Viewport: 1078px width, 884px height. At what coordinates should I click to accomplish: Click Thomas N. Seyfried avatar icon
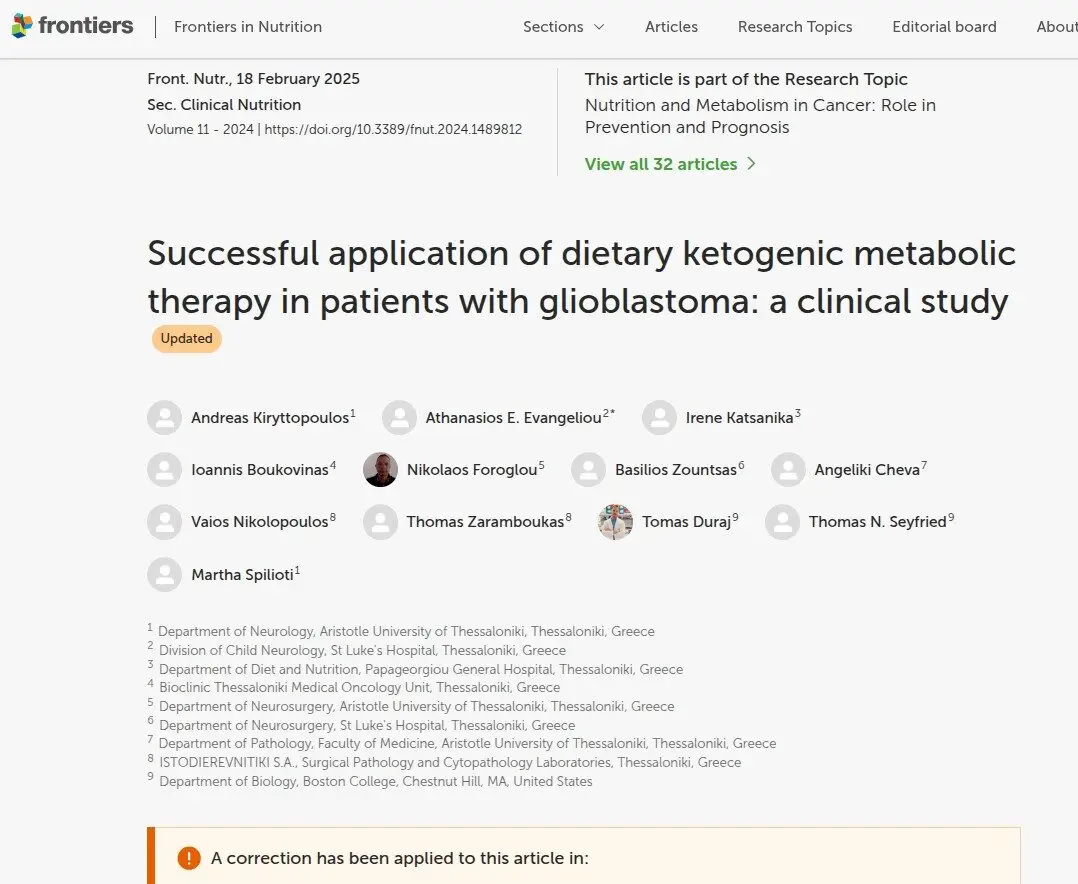[x=782, y=522]
